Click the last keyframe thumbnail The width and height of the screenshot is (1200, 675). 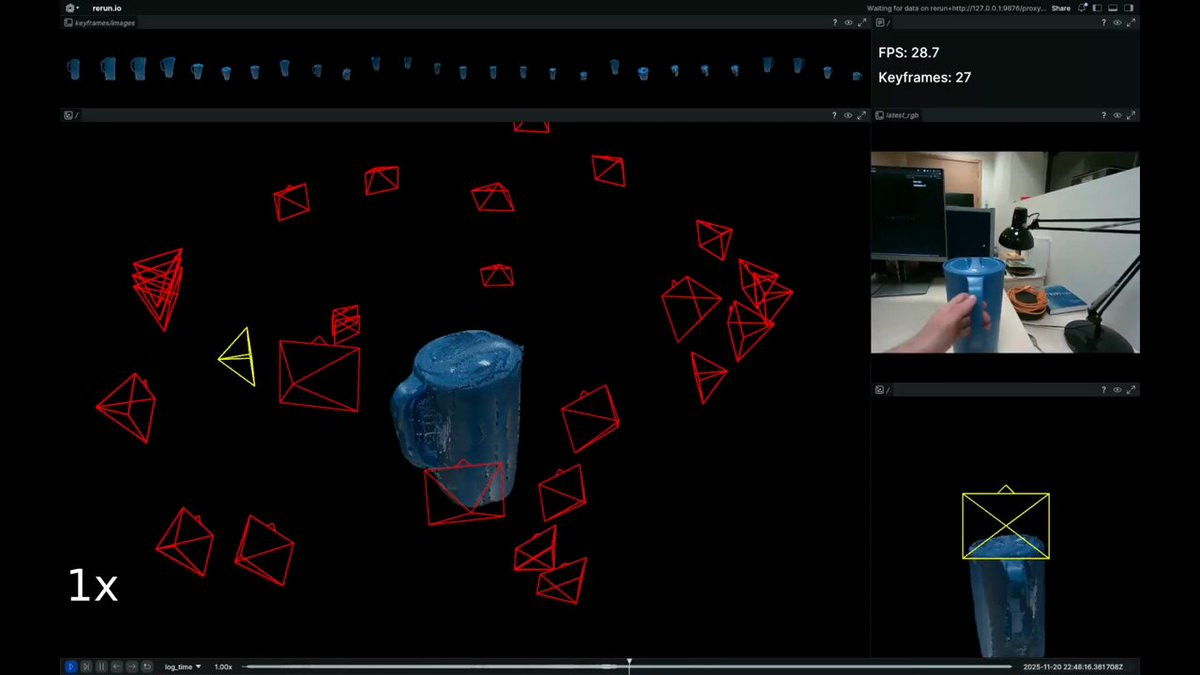click(x=857, y=75)
